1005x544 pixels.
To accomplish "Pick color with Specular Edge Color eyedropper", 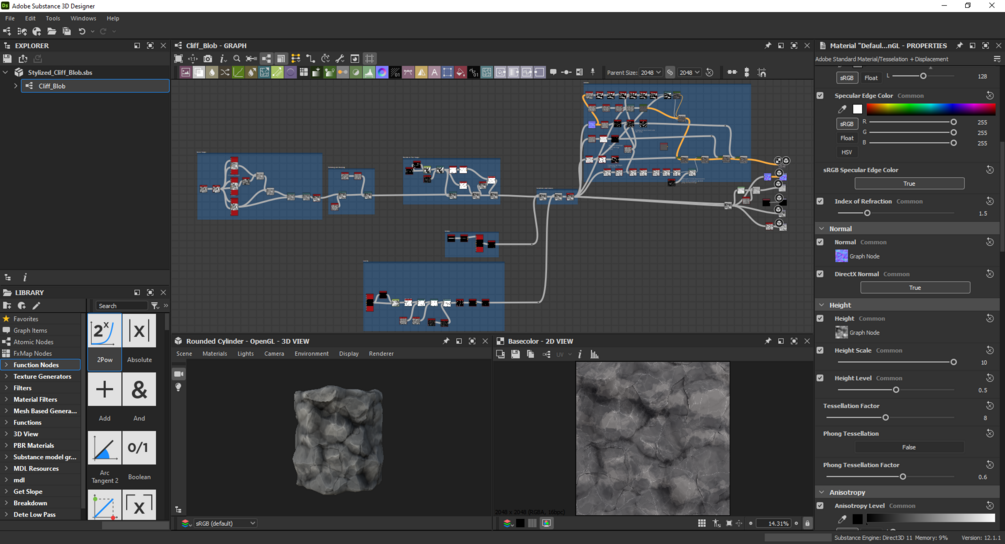I will click(x=842, y=109).
